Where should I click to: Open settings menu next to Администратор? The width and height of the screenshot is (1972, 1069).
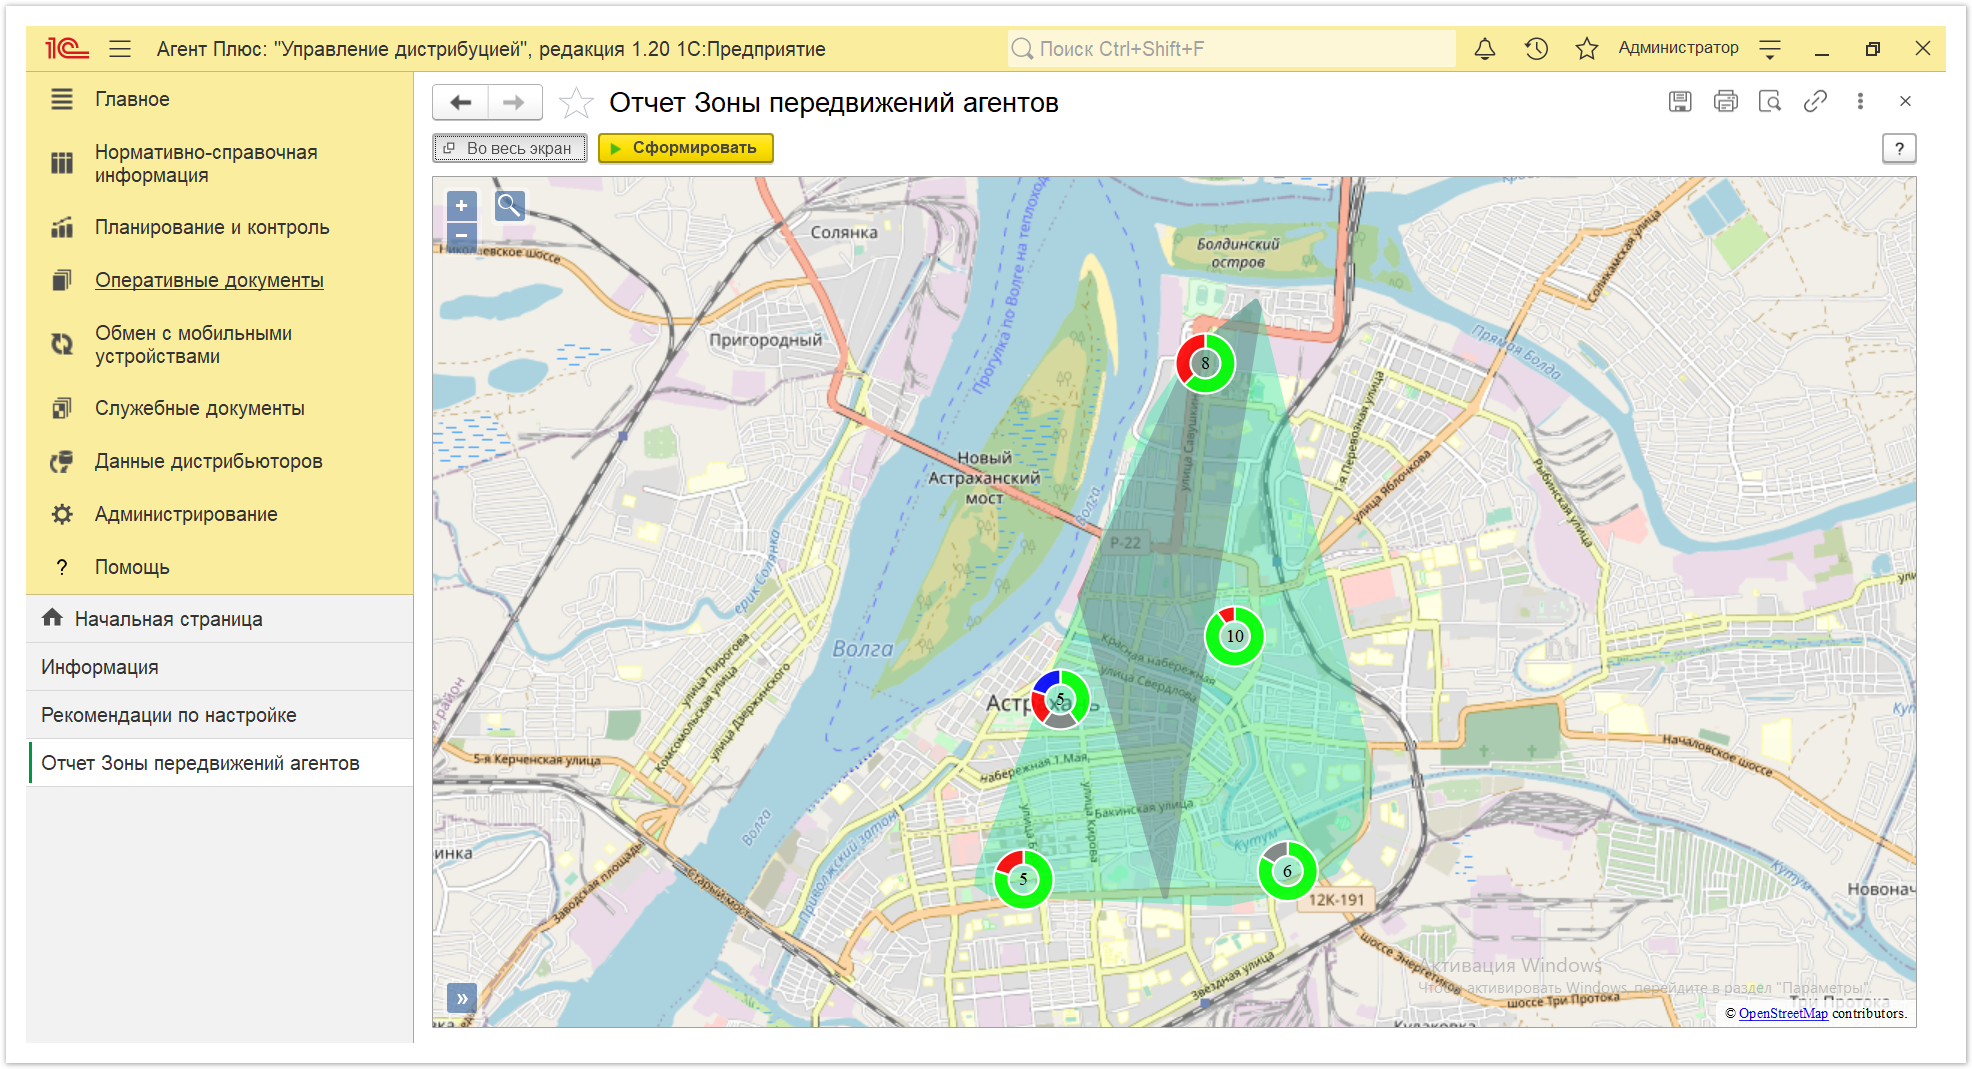click(1770, 48)
